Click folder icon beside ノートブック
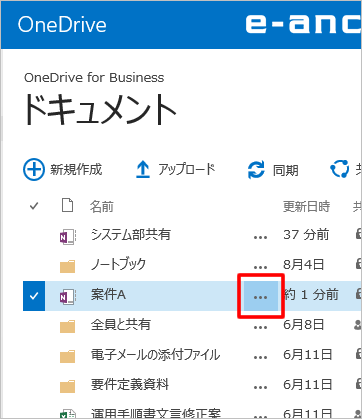 tap(68, 266)
